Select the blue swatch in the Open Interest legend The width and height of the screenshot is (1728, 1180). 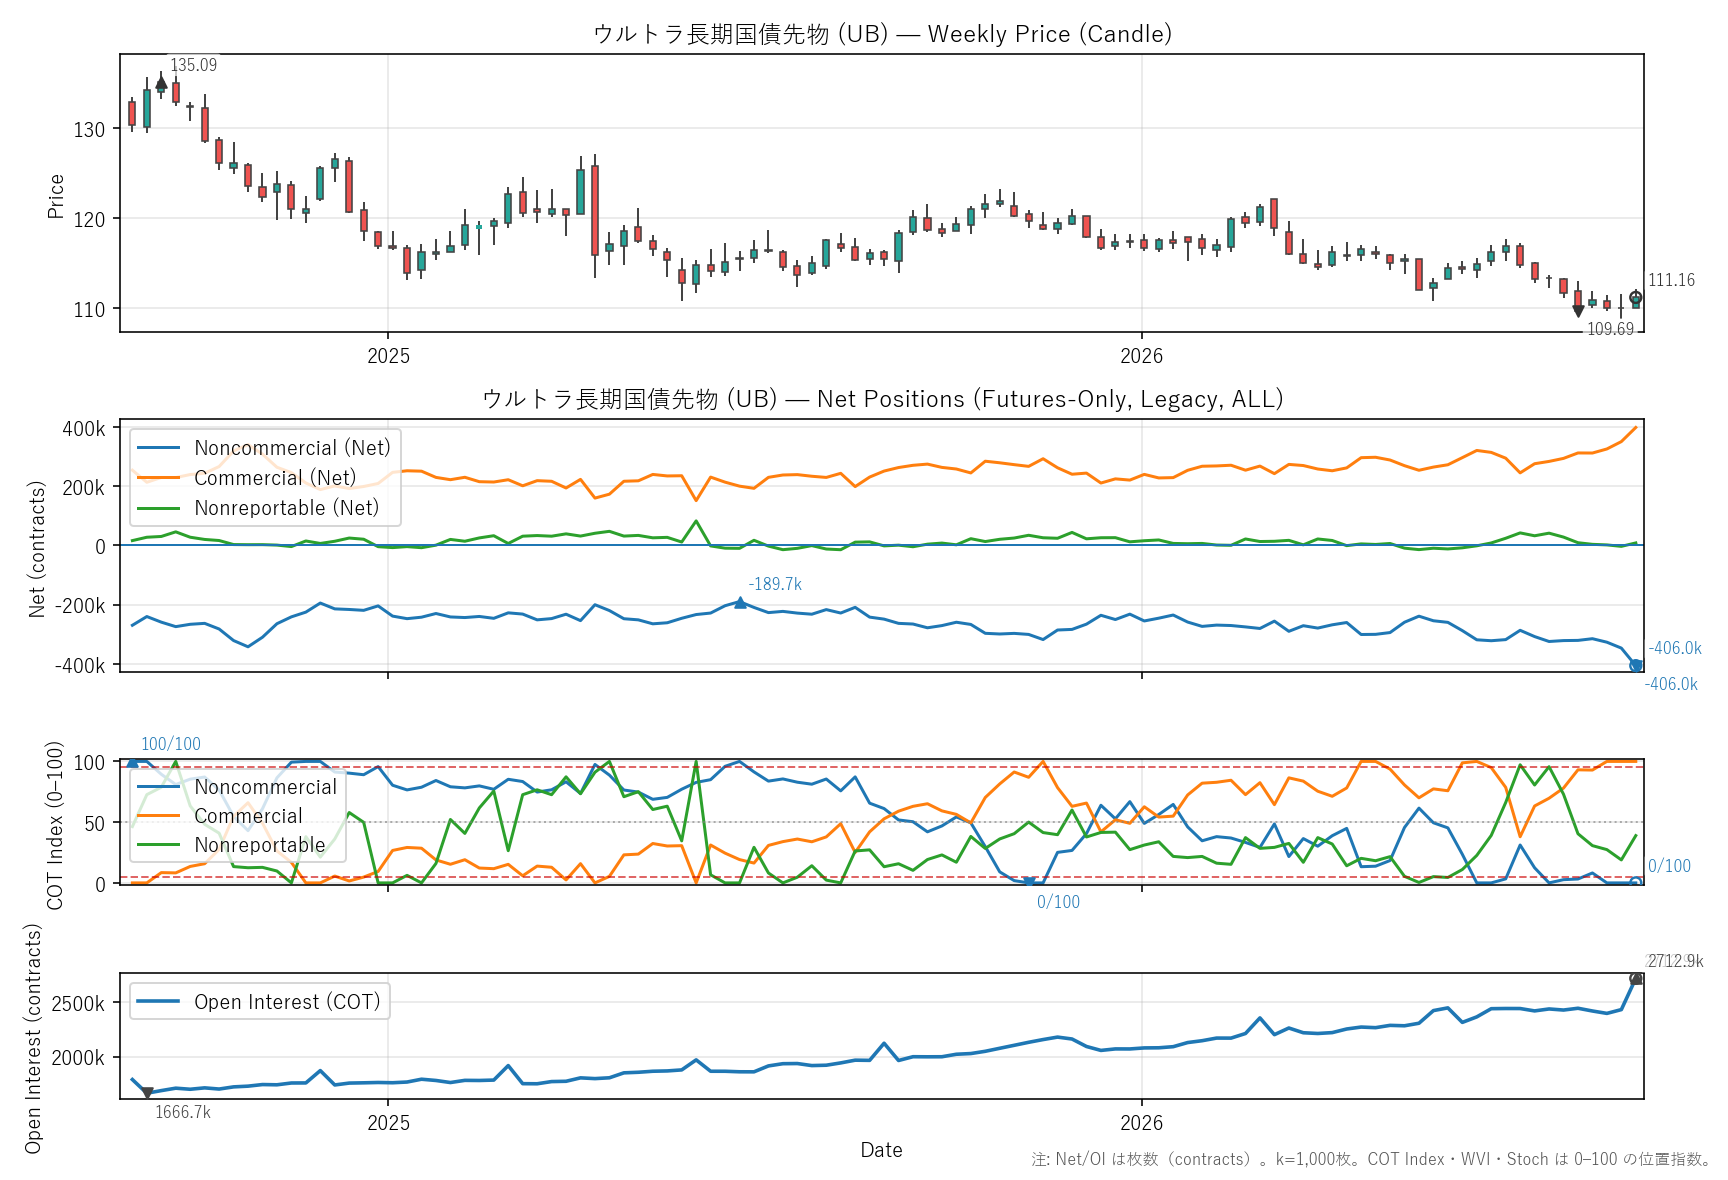pyautogui.click(x=159, y=1002)
